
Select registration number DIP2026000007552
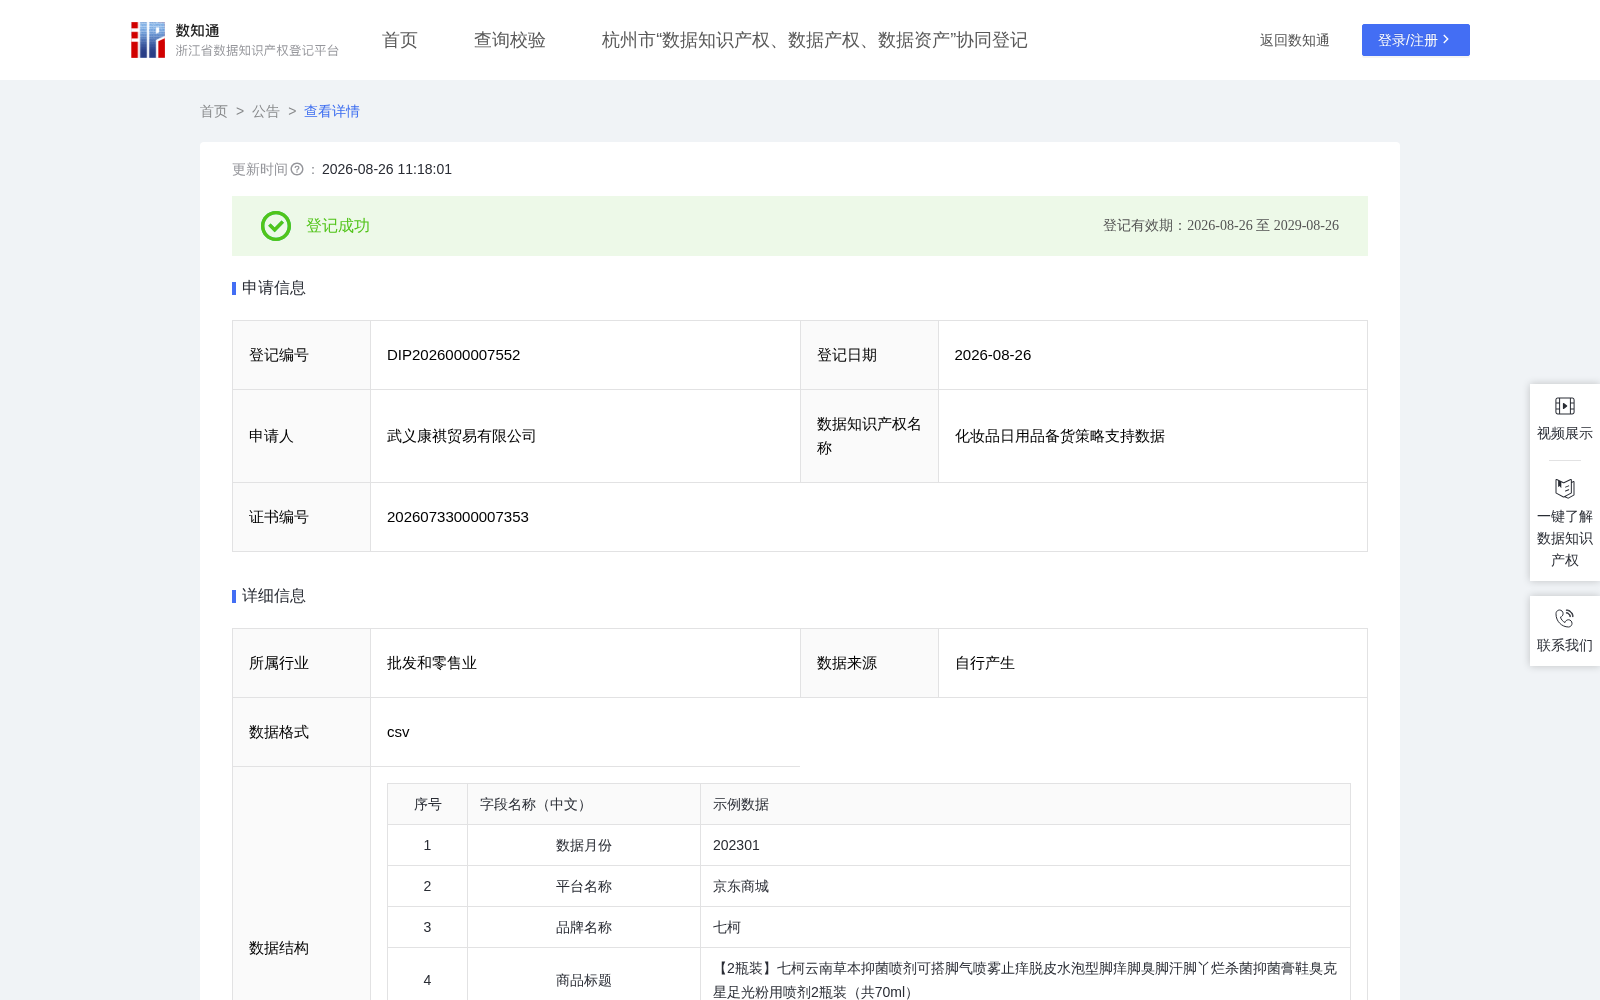click(x=454, y=355)
